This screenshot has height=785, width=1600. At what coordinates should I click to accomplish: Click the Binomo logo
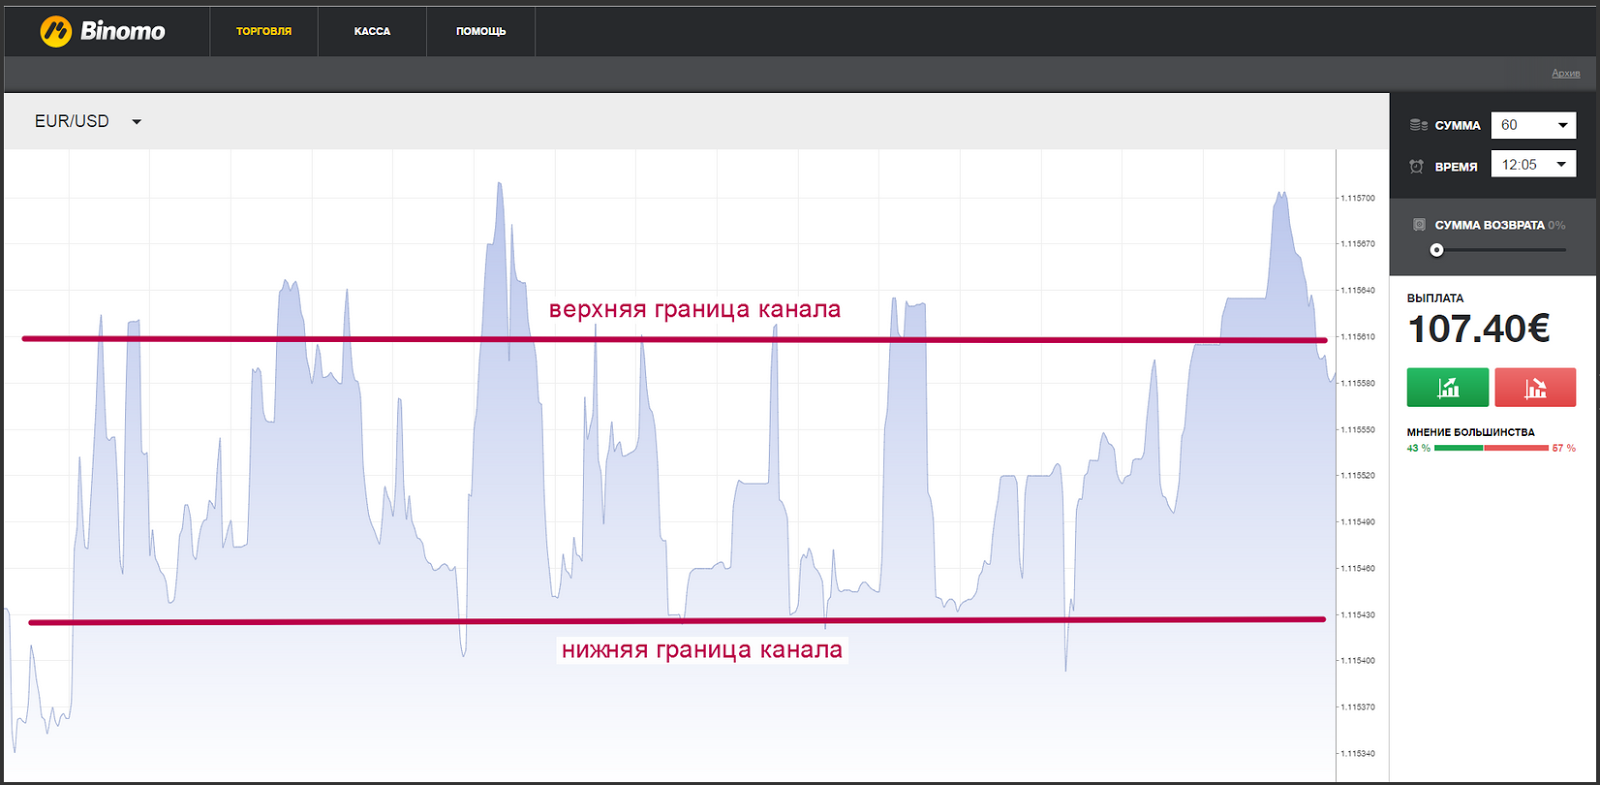coord(102,31)
